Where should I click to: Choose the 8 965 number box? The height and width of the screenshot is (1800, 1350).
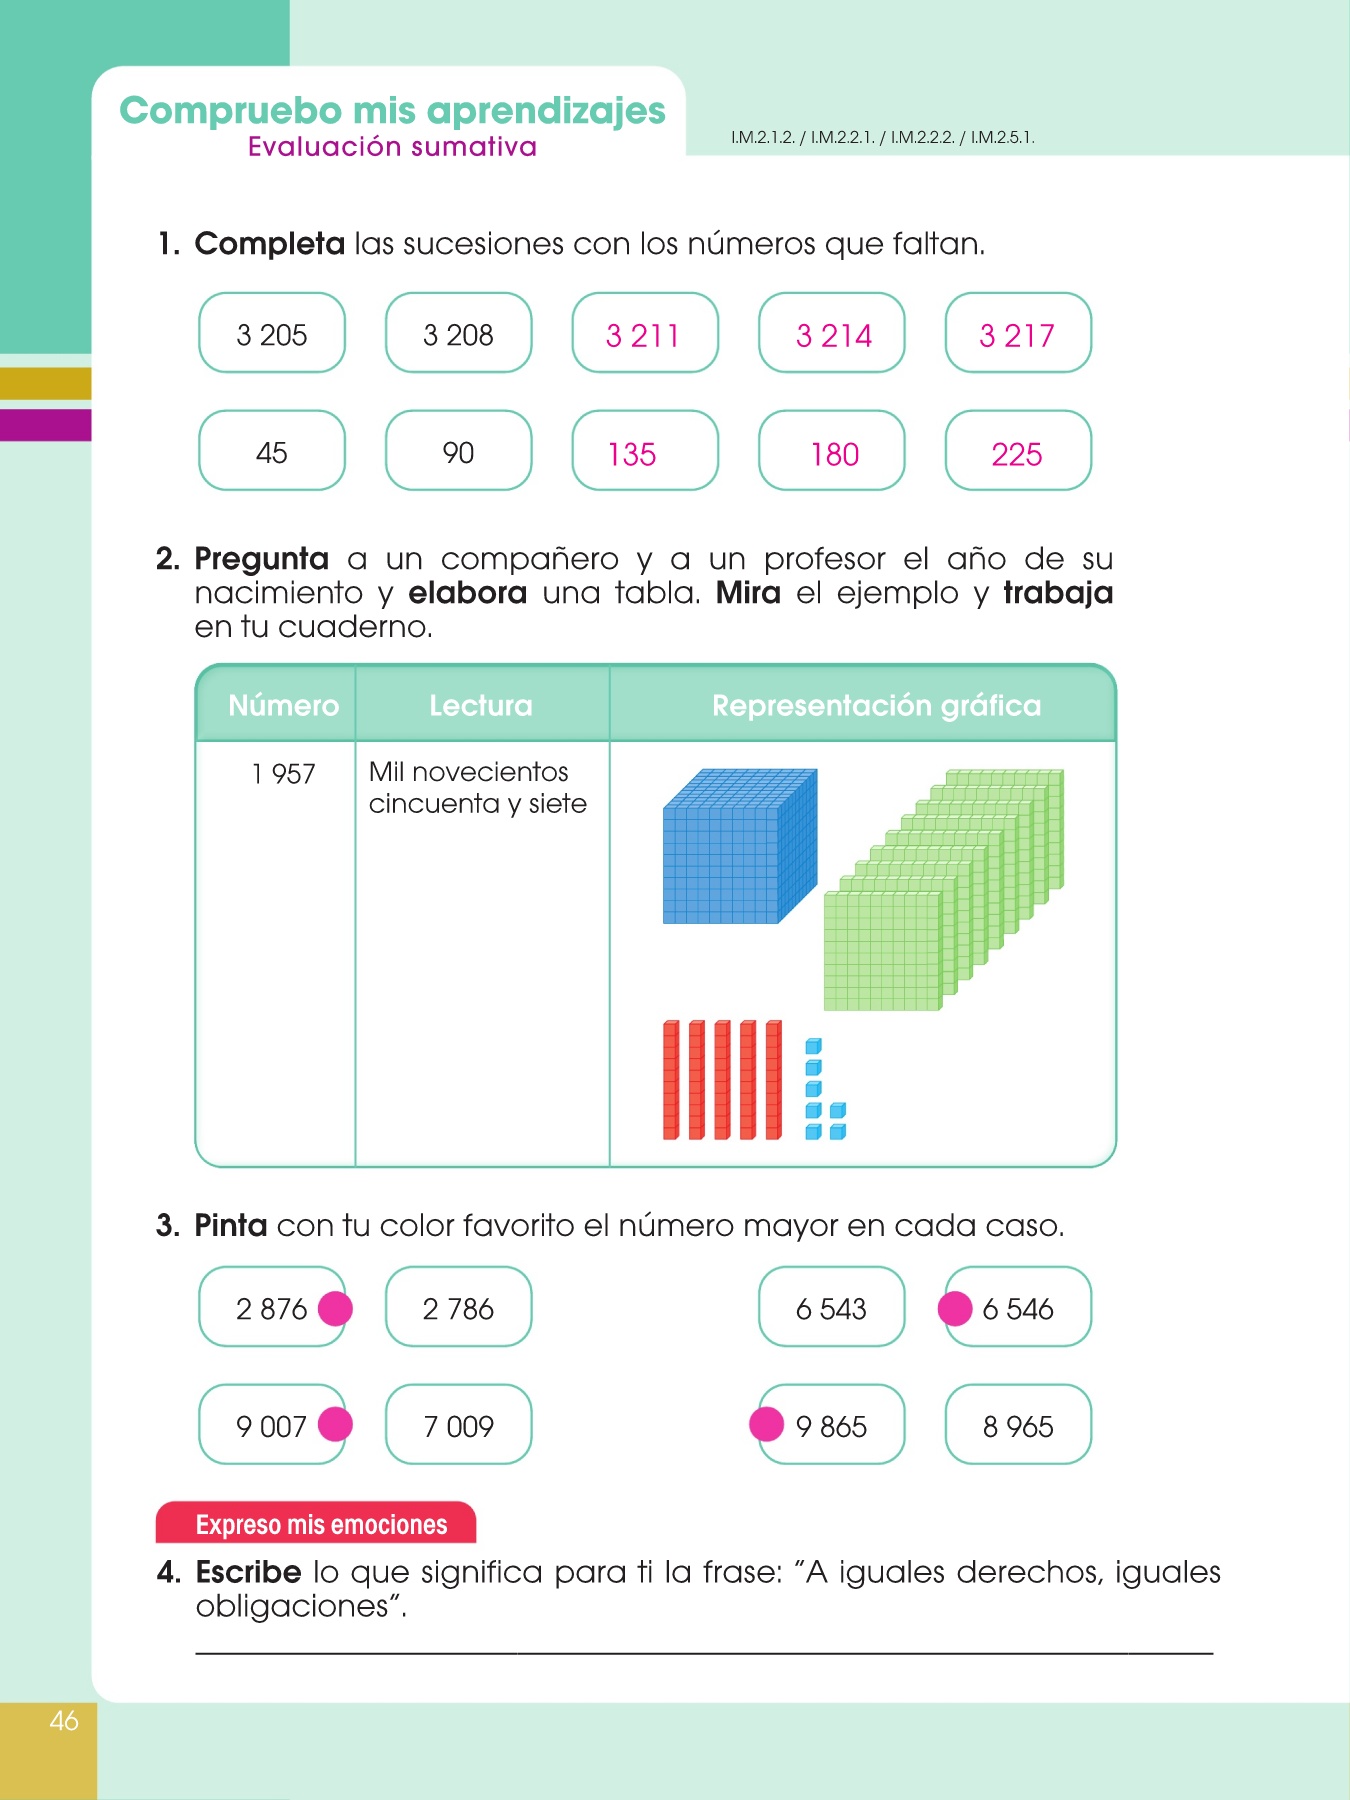[1017, 1425]
